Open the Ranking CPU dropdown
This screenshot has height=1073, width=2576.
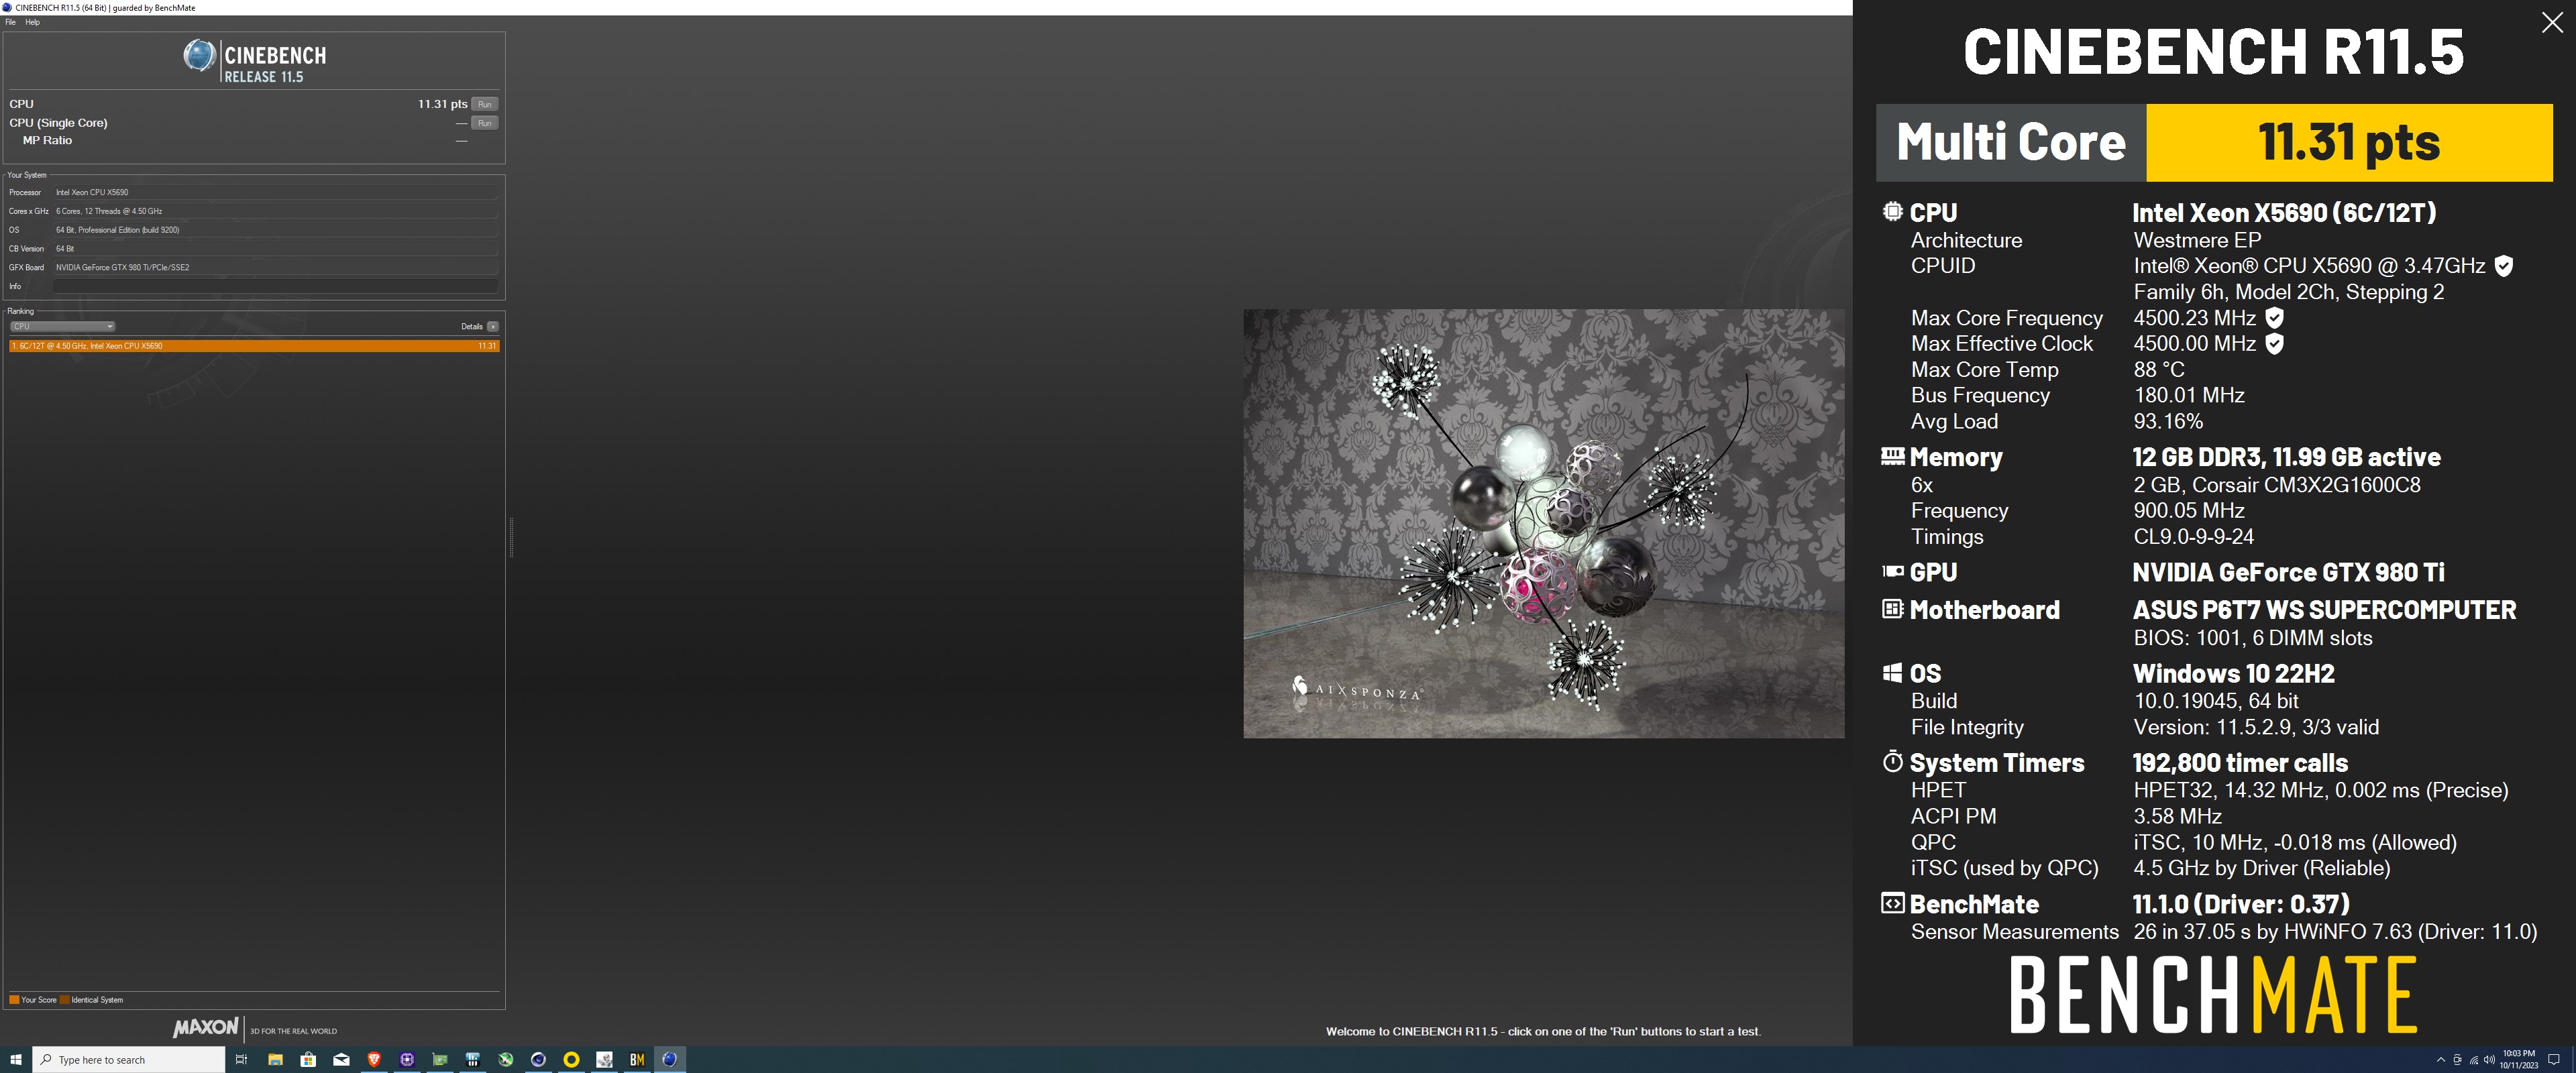click(x=62, y=326)
